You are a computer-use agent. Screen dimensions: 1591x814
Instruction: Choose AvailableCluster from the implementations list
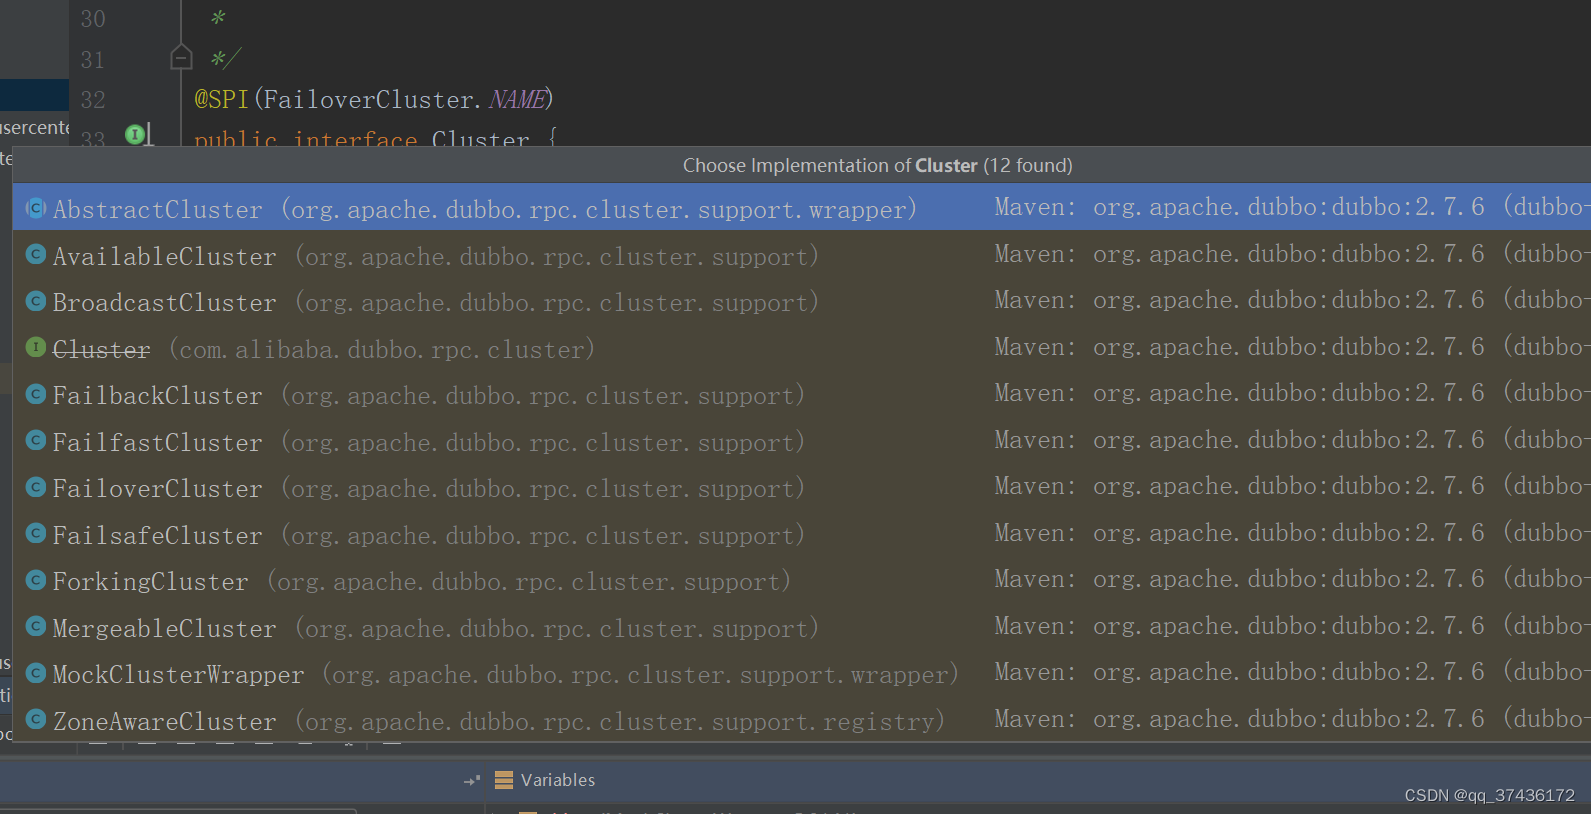(801, 255)
